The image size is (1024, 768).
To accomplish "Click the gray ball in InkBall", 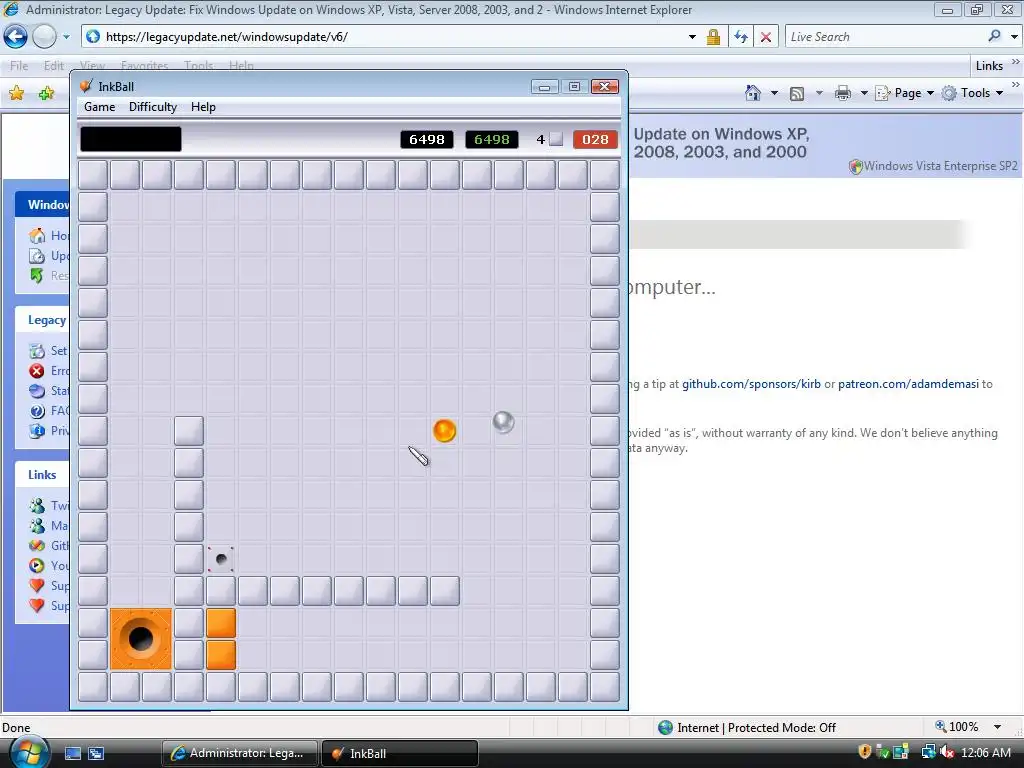I will pyautogui.click(x=503, y=422).
